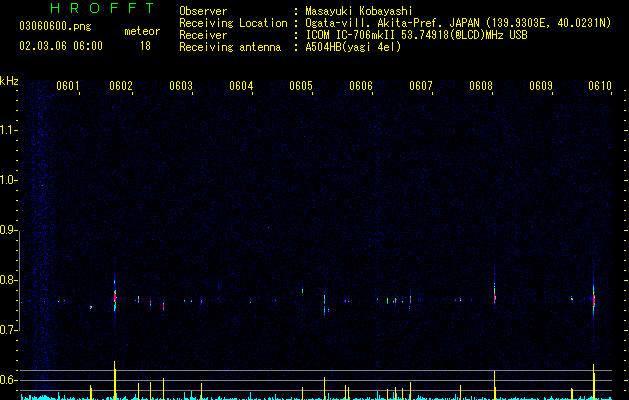Click the kHz axis unit label

(x=9, y=81)
